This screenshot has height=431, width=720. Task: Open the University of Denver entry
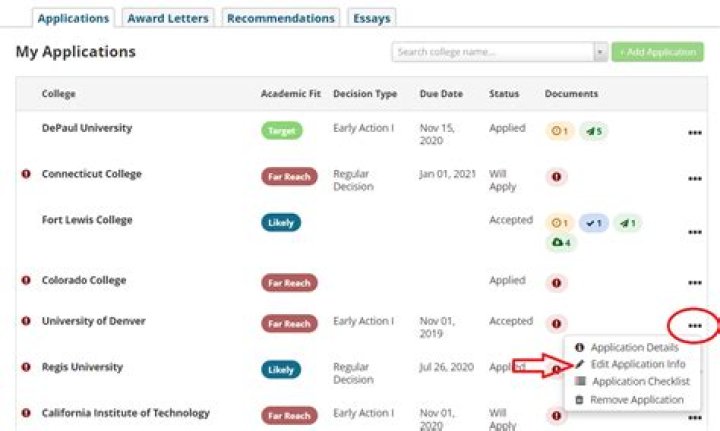[x=93, y=321]
